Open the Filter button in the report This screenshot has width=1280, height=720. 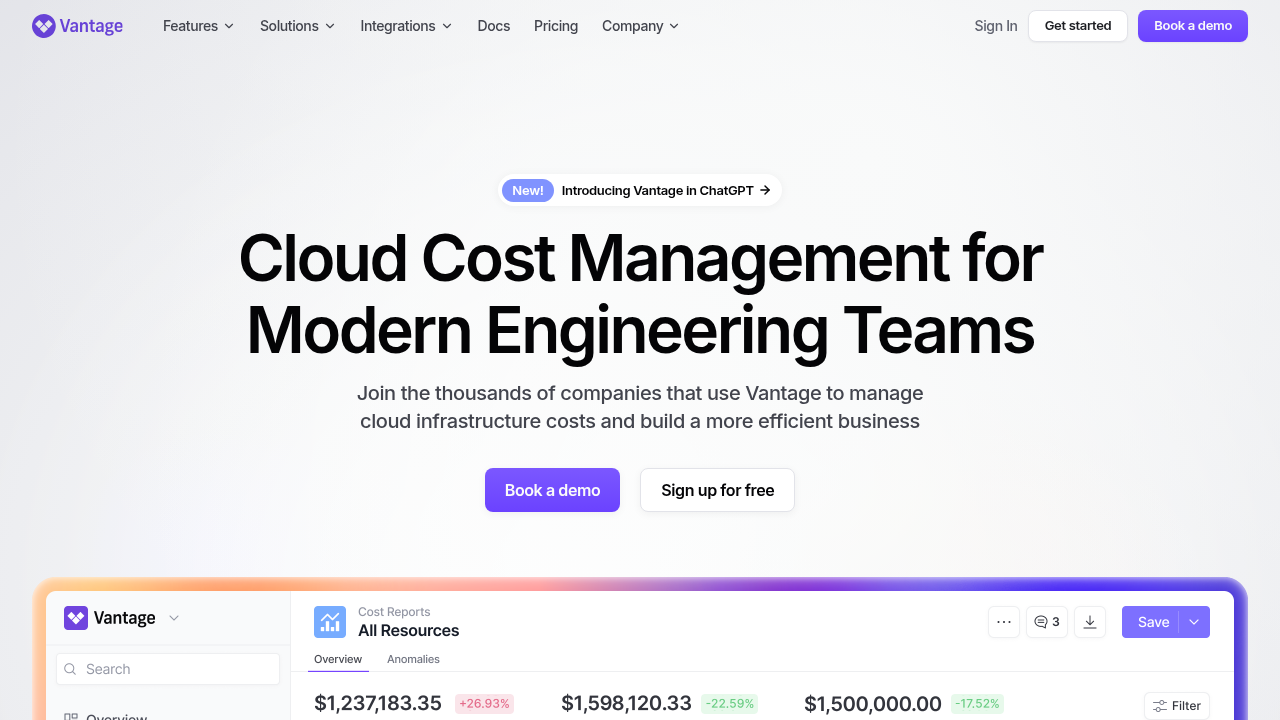pyautogui.click(x=1177, y=706)
